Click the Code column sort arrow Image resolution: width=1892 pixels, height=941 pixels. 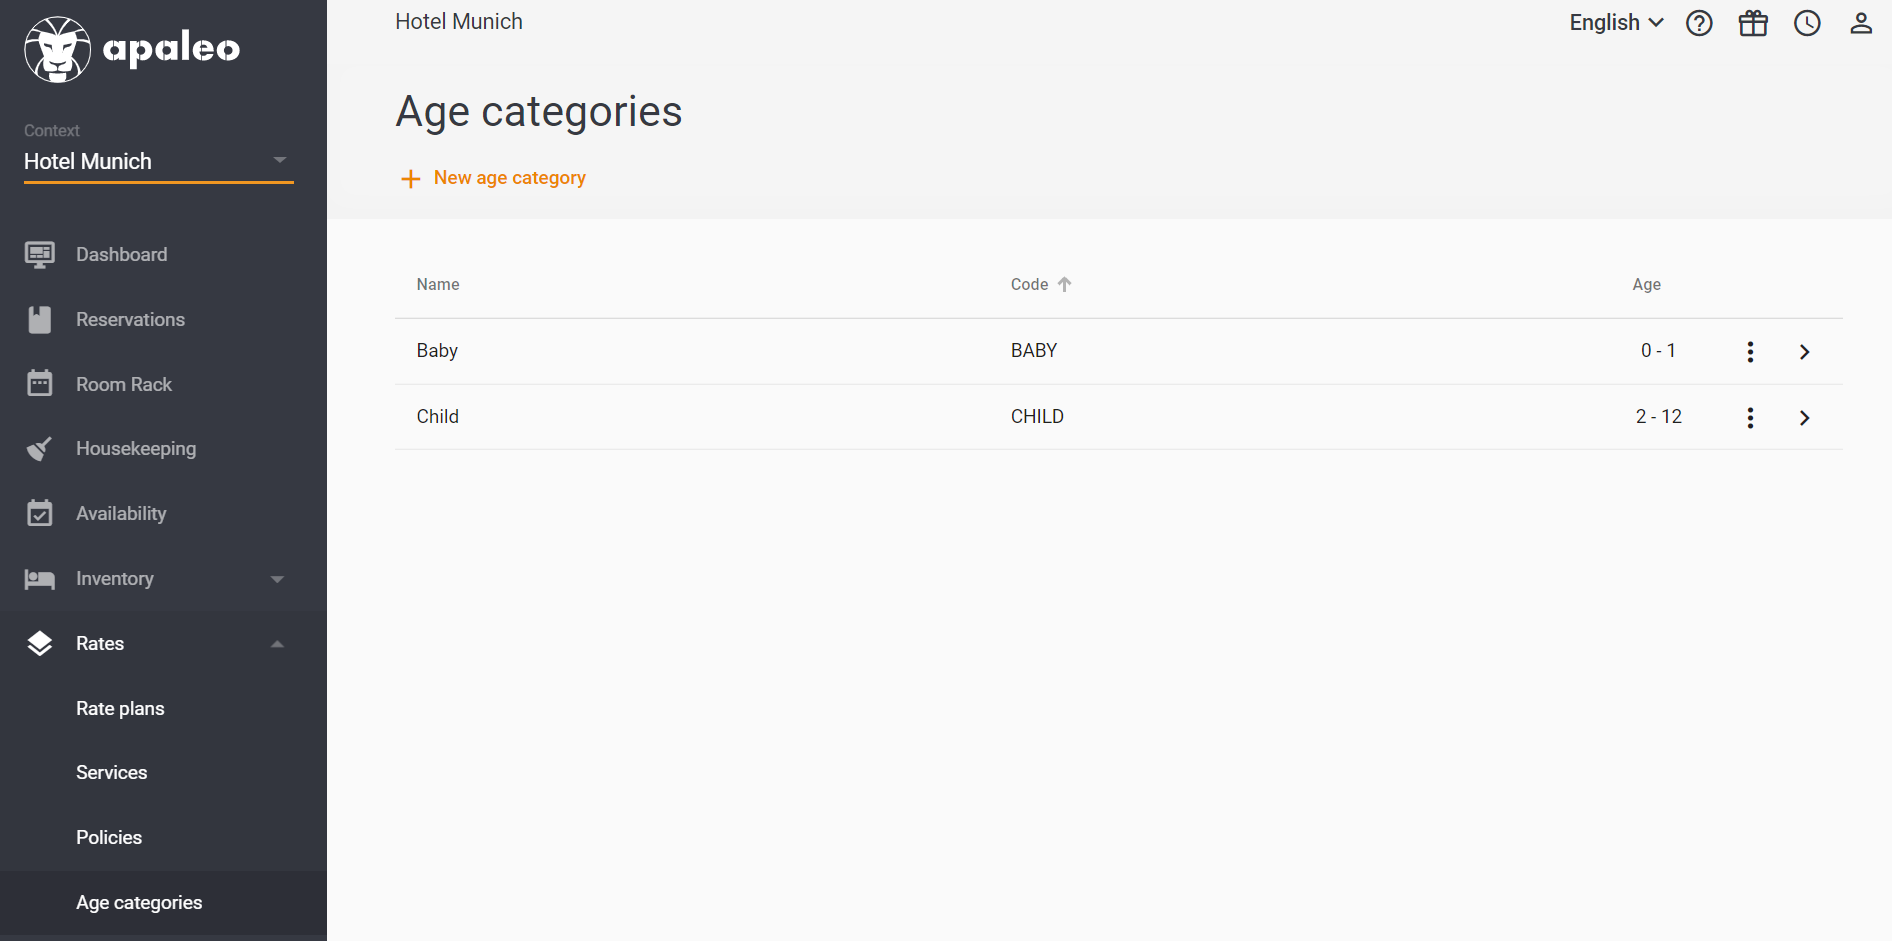coord(1064,285)
